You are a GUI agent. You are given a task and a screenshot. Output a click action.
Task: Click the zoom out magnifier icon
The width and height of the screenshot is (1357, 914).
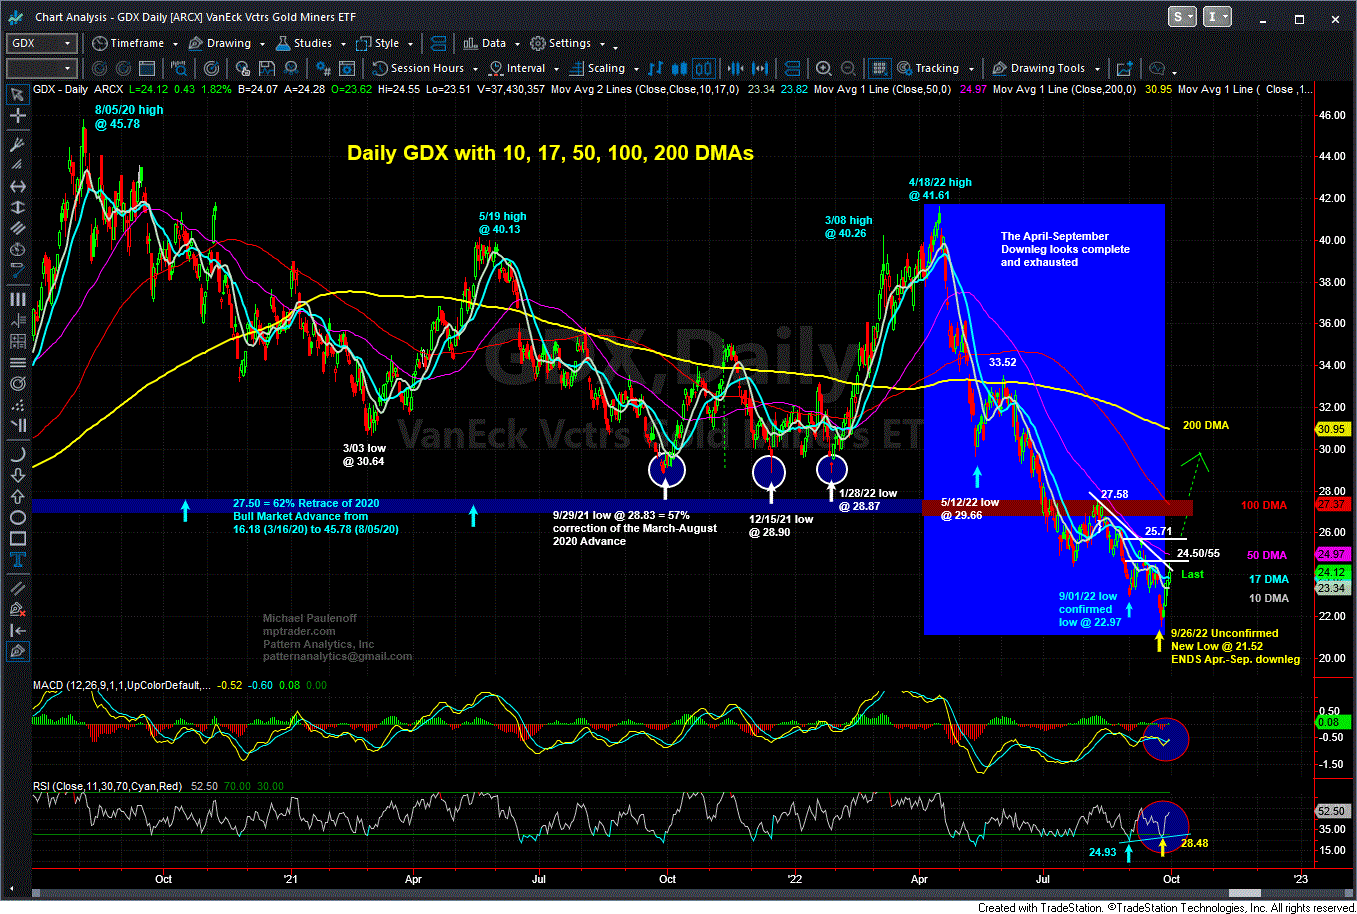pos(848,68)
